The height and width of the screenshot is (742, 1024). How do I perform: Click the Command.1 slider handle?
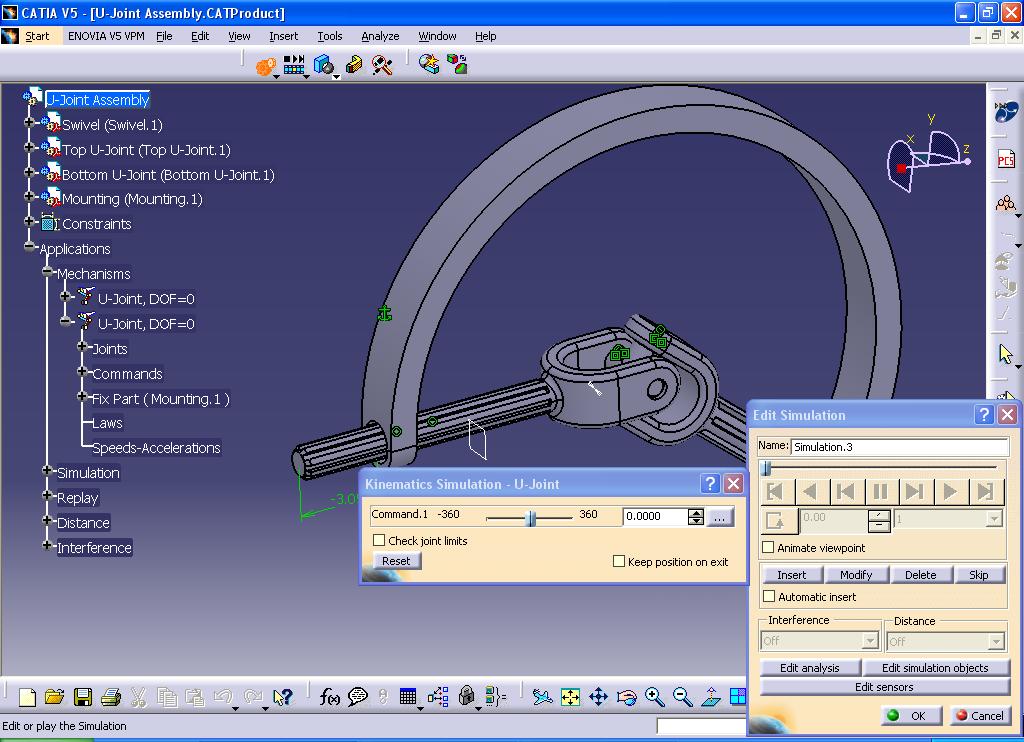point(532,519)
